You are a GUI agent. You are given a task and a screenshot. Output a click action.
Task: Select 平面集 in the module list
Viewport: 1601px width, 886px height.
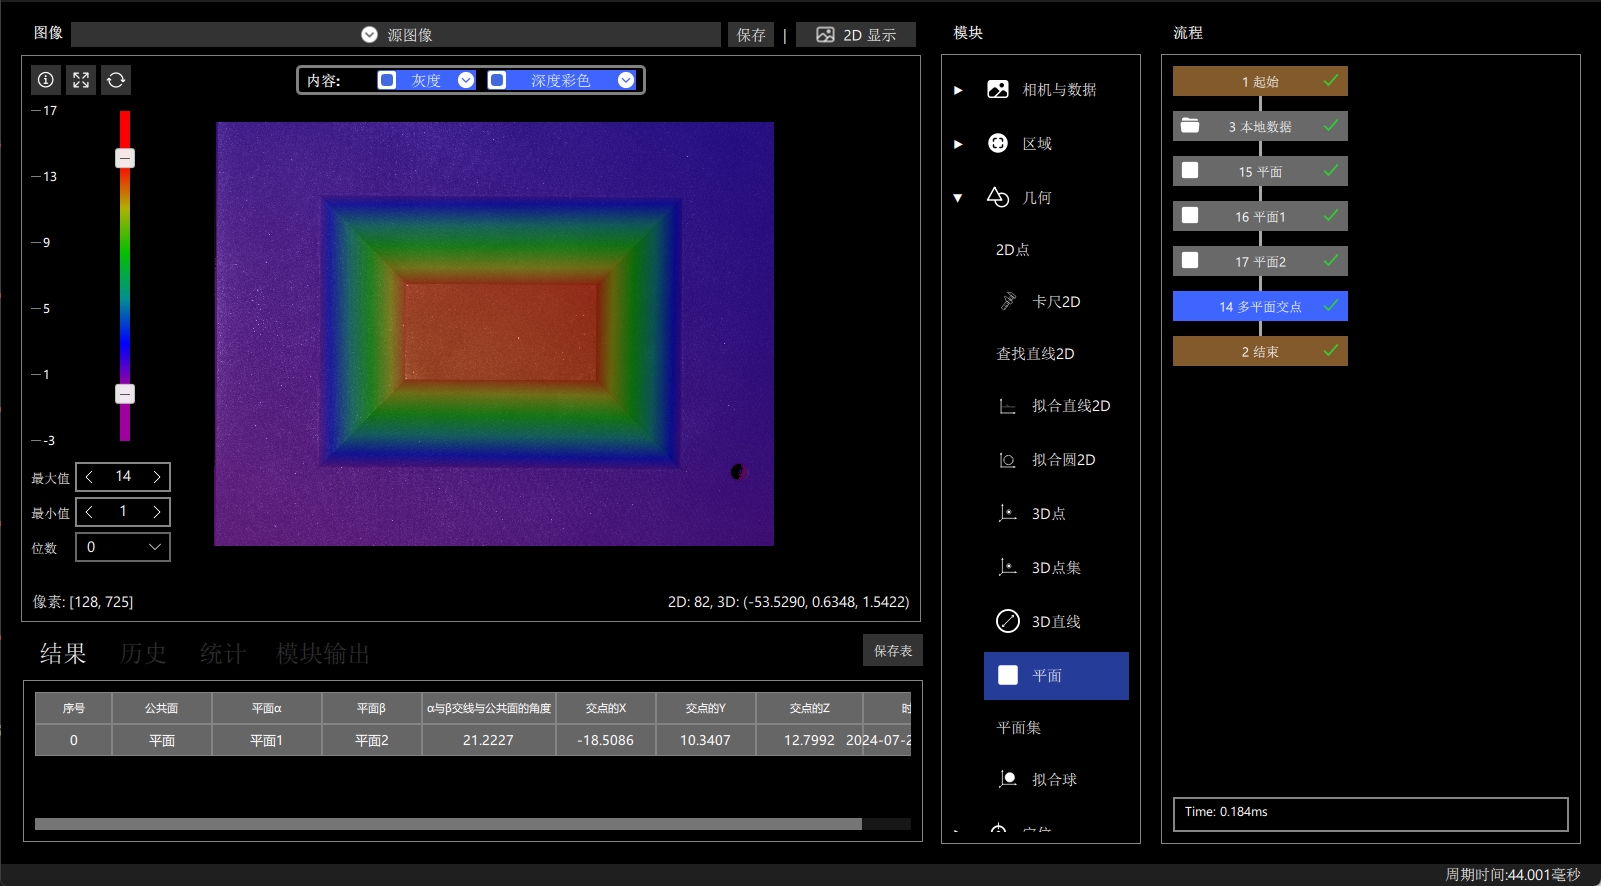point(1018,727)
